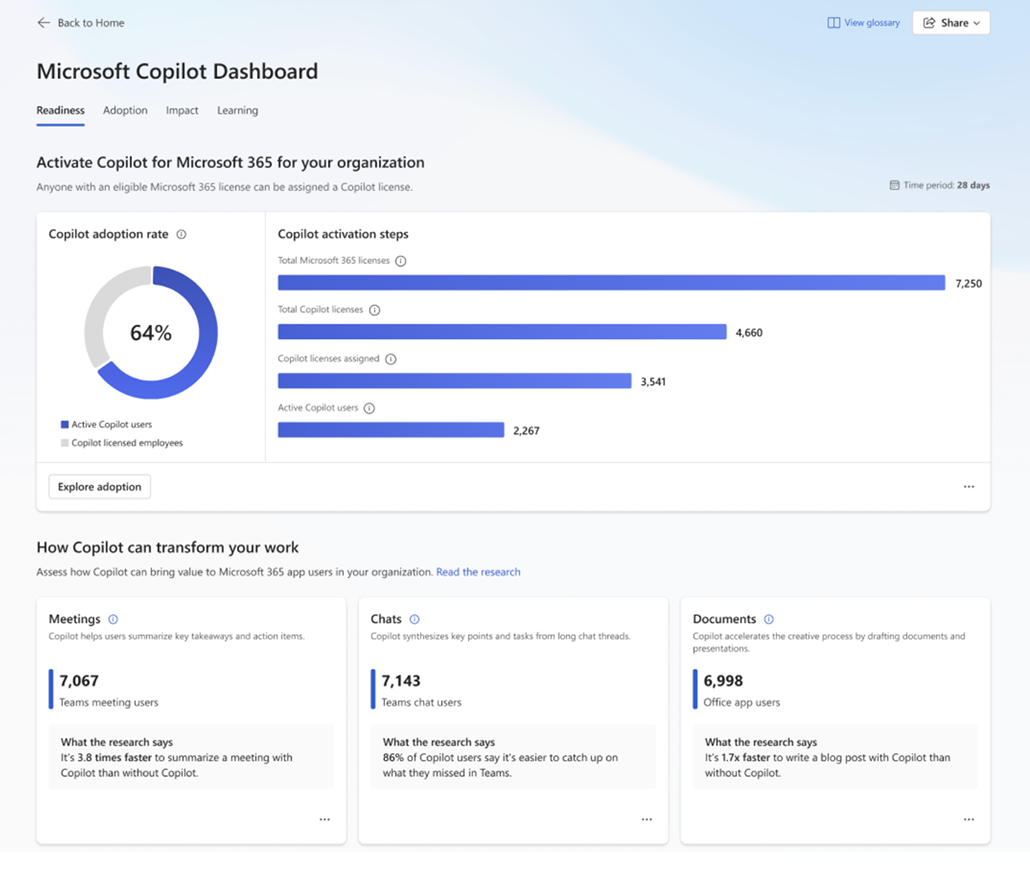The width and height of the screenshot is (1030, 870).
Task: Click the Total Microsoft 365 licenses bar
Action: [610, 283]
